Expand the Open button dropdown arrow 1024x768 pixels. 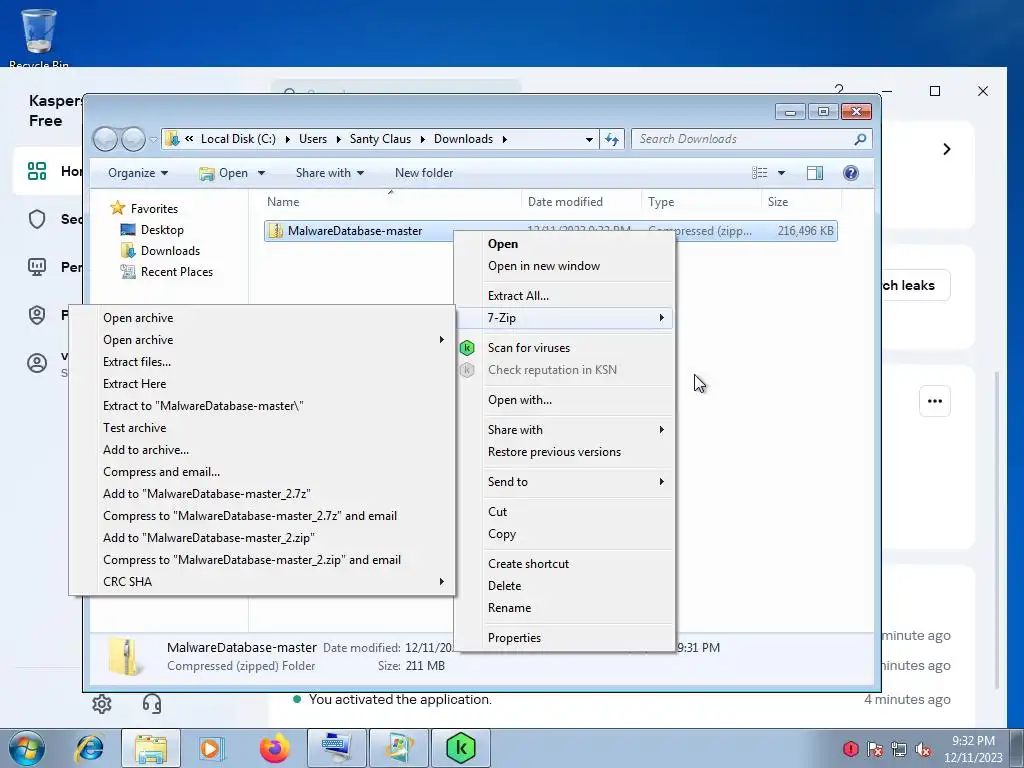pyautogui.click(x=261, y=173)
